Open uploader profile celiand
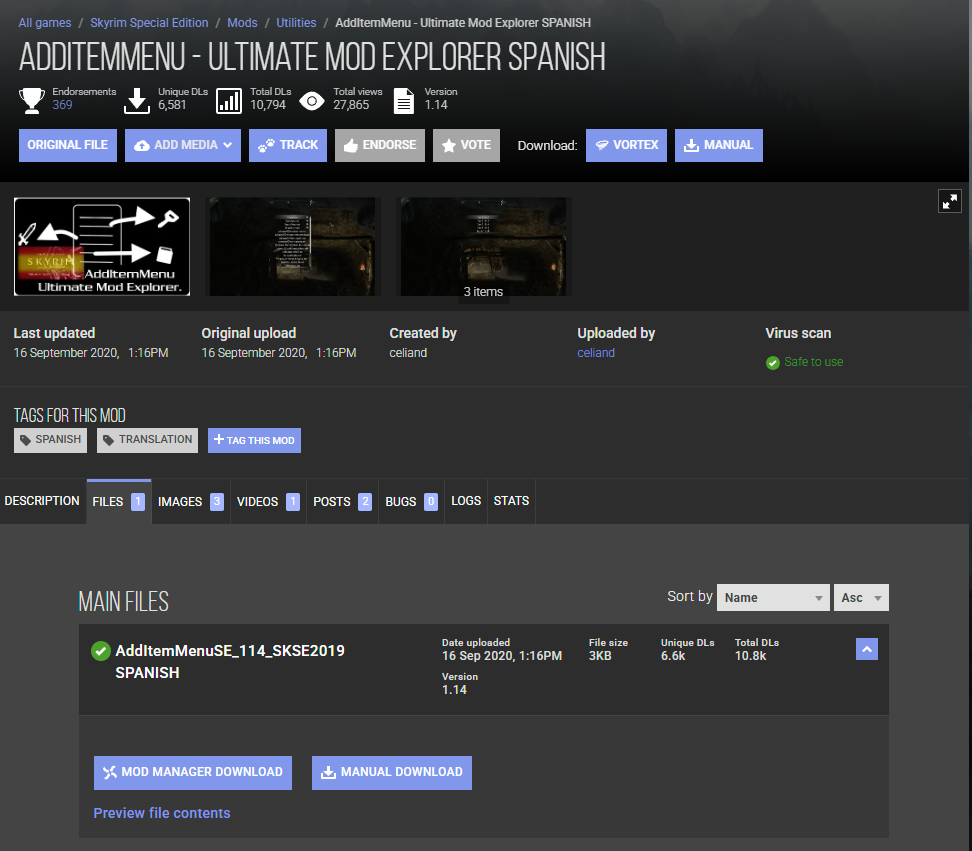 point(596,353)
